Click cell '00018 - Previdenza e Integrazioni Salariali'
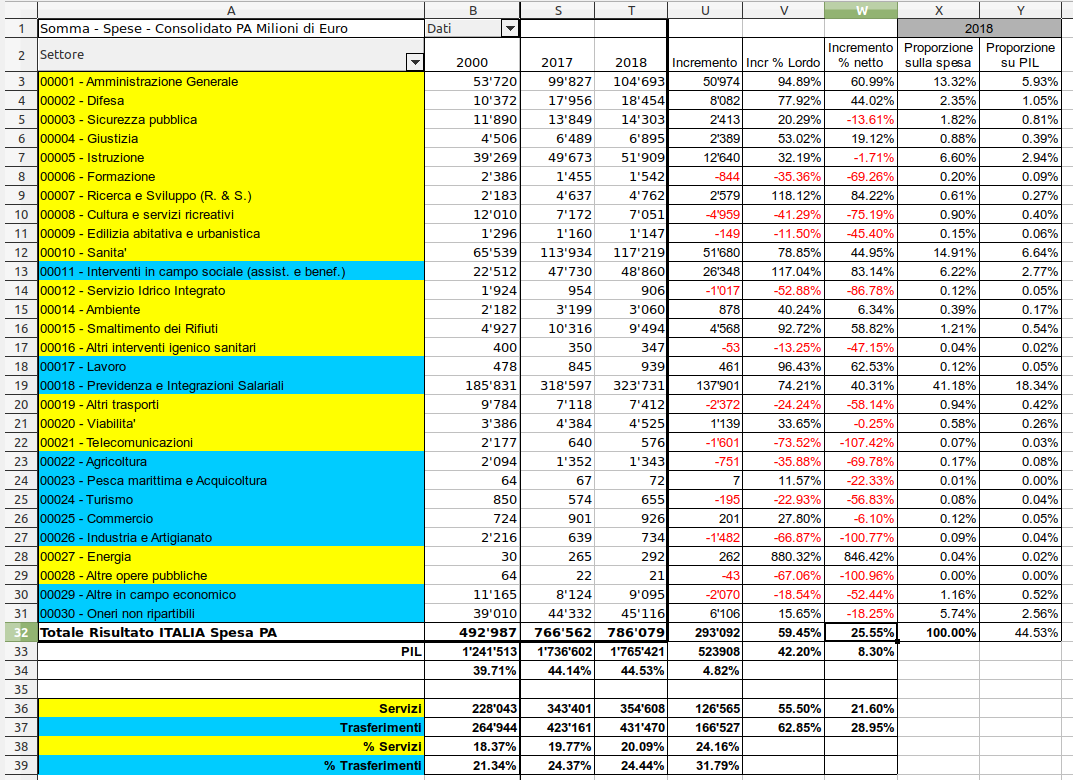Screen dimensions: 1073x780 coord(231,385)
